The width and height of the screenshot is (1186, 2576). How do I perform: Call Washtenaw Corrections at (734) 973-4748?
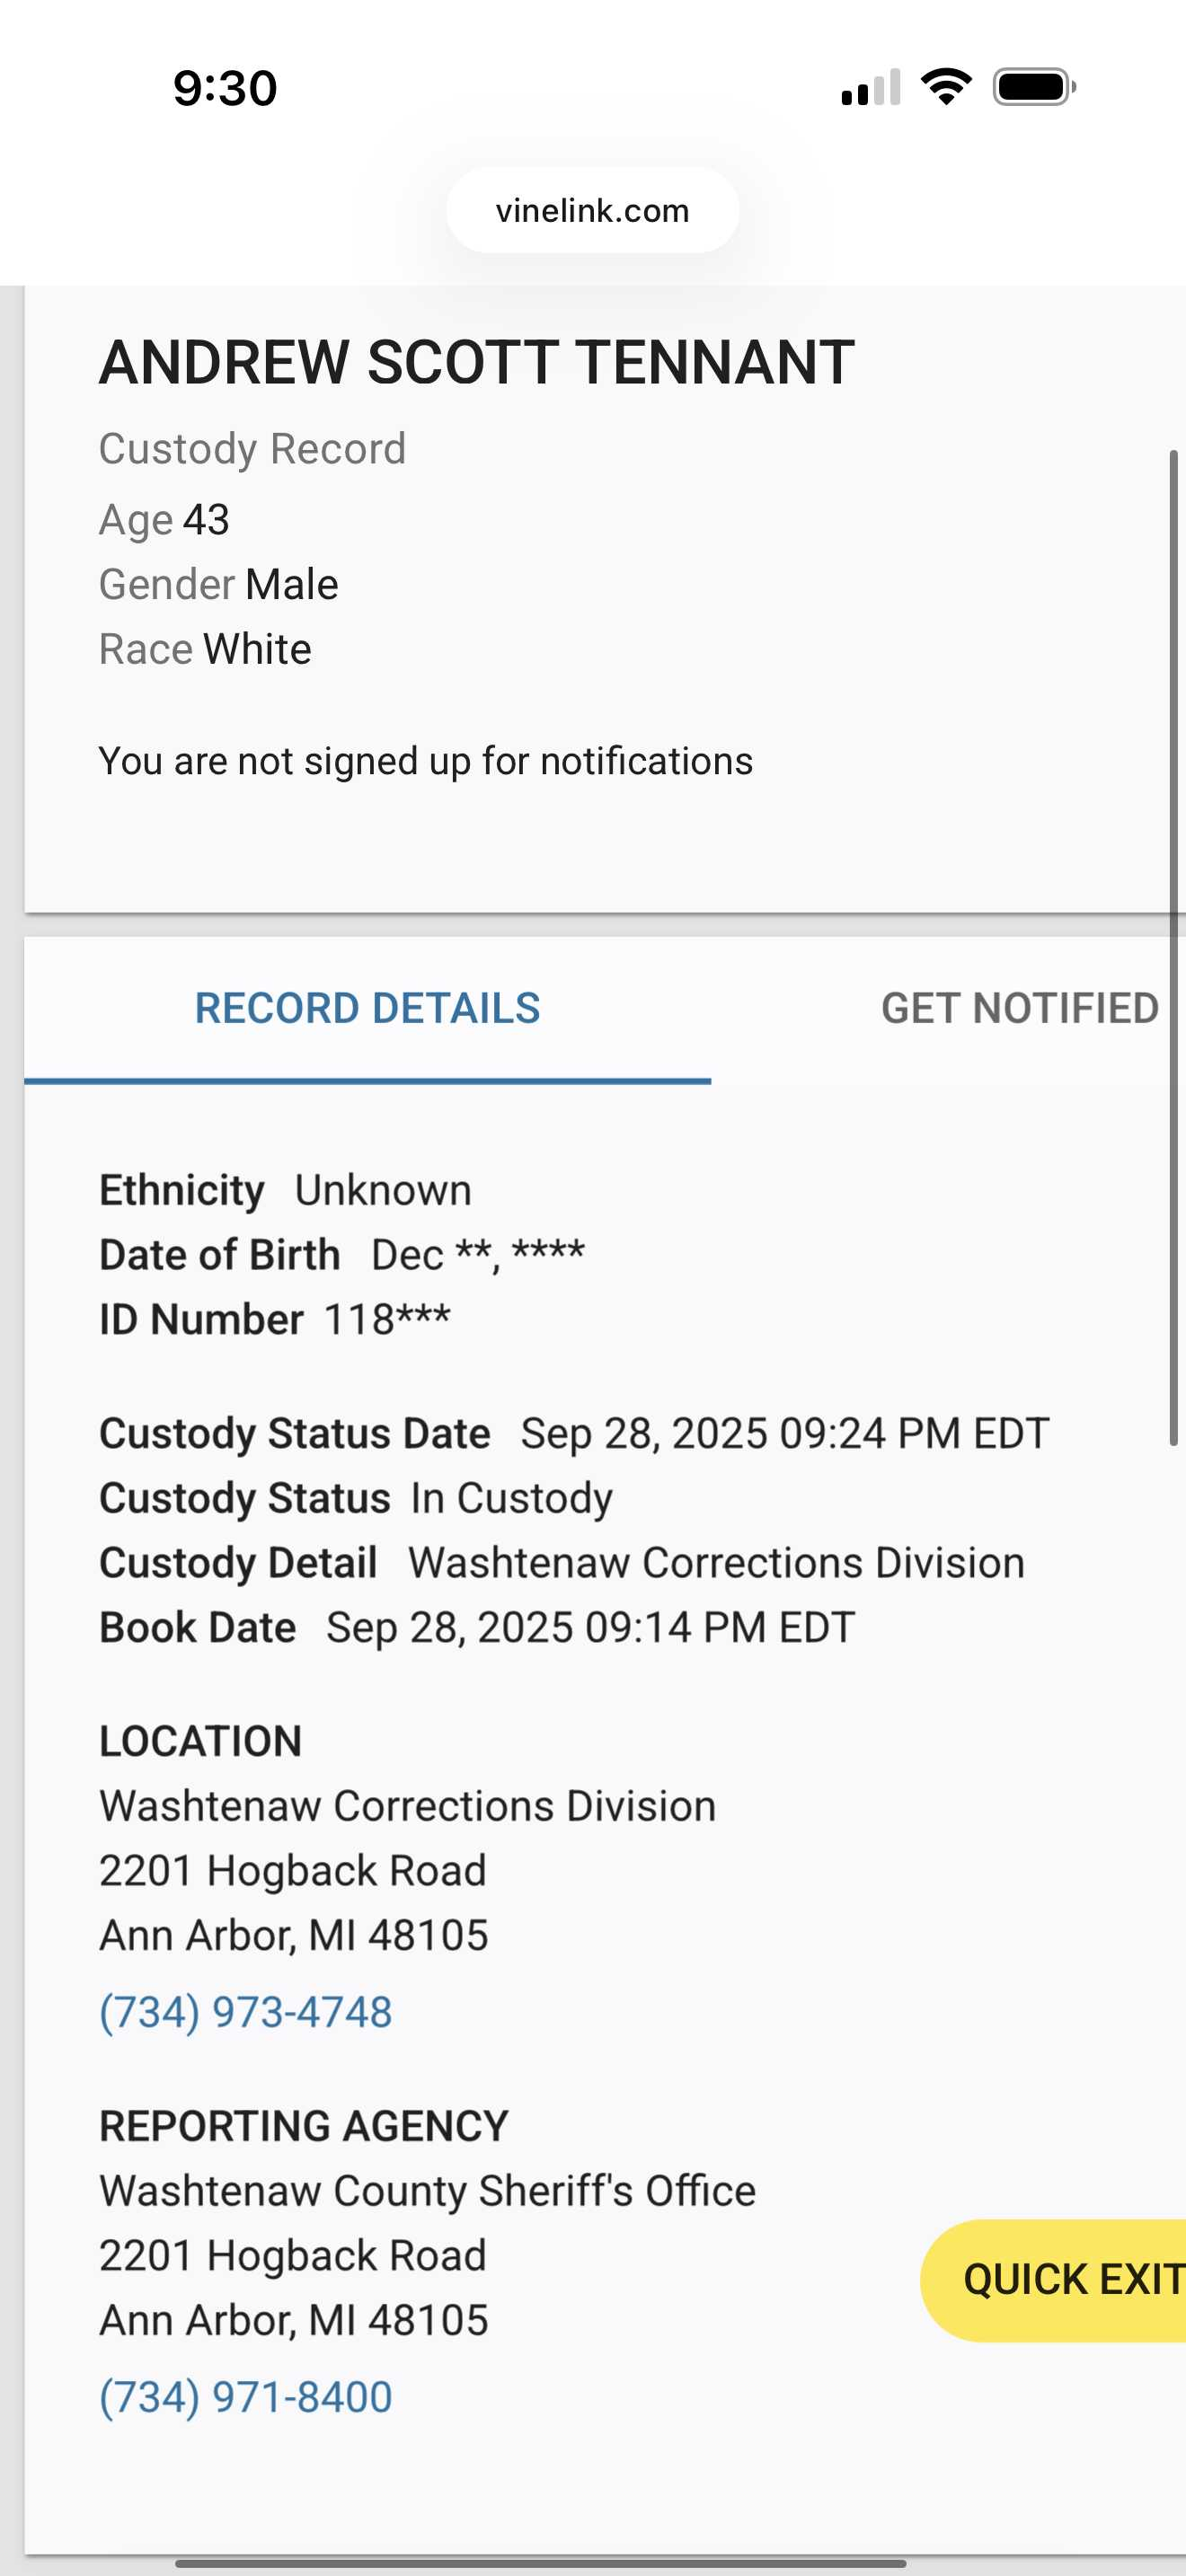click(x=246, y=2012)
